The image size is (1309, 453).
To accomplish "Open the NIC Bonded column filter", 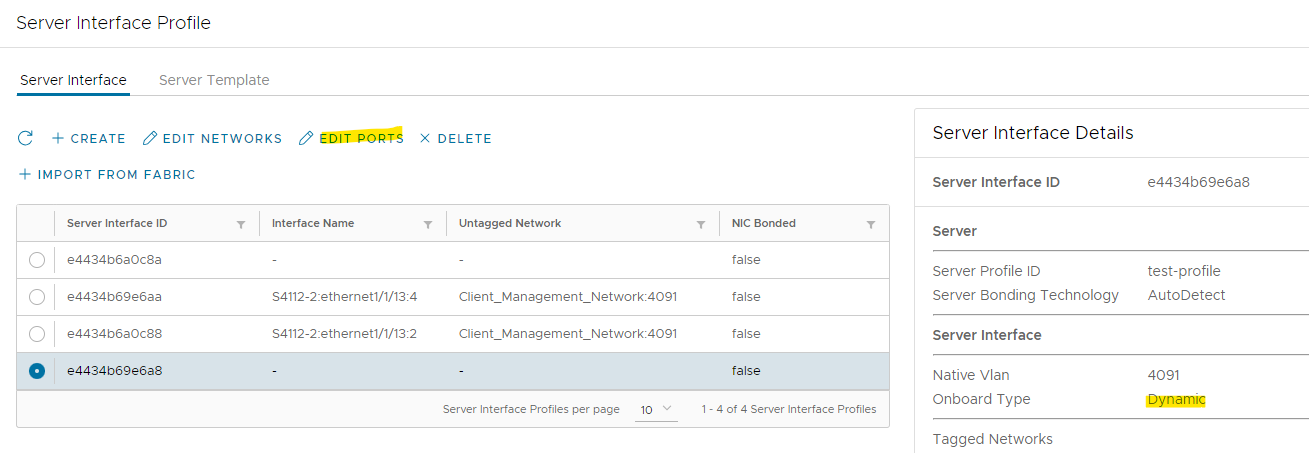I will tap(871, 224).
